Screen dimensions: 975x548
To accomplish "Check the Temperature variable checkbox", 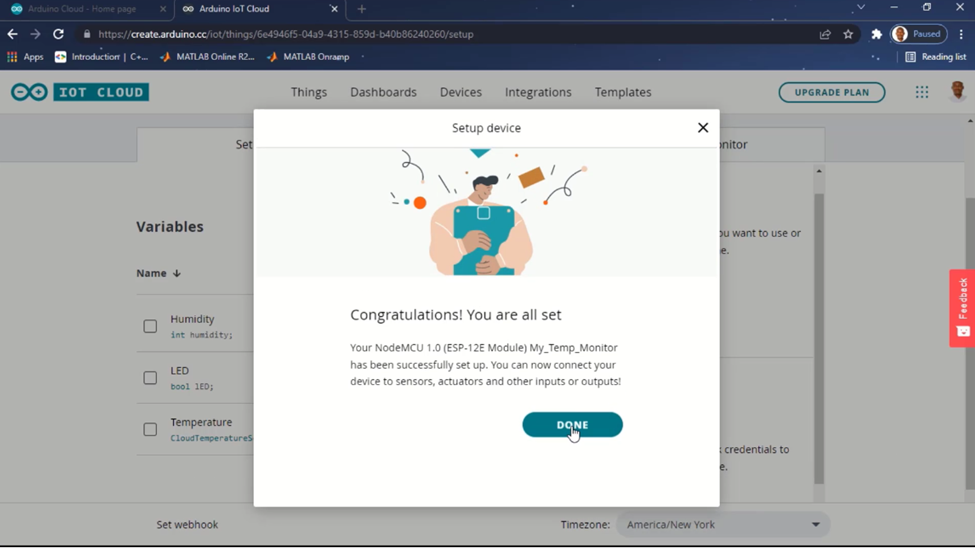I will [x=150, y=429].
